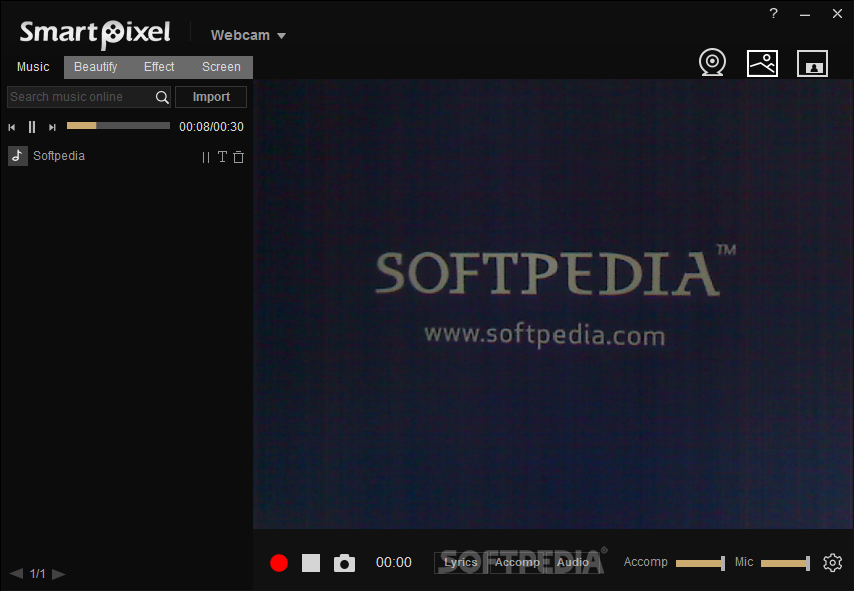Take a snapshot with the camera icon
Image resolution: width=854 pixels, height=591 pixels.
[344, 563]
